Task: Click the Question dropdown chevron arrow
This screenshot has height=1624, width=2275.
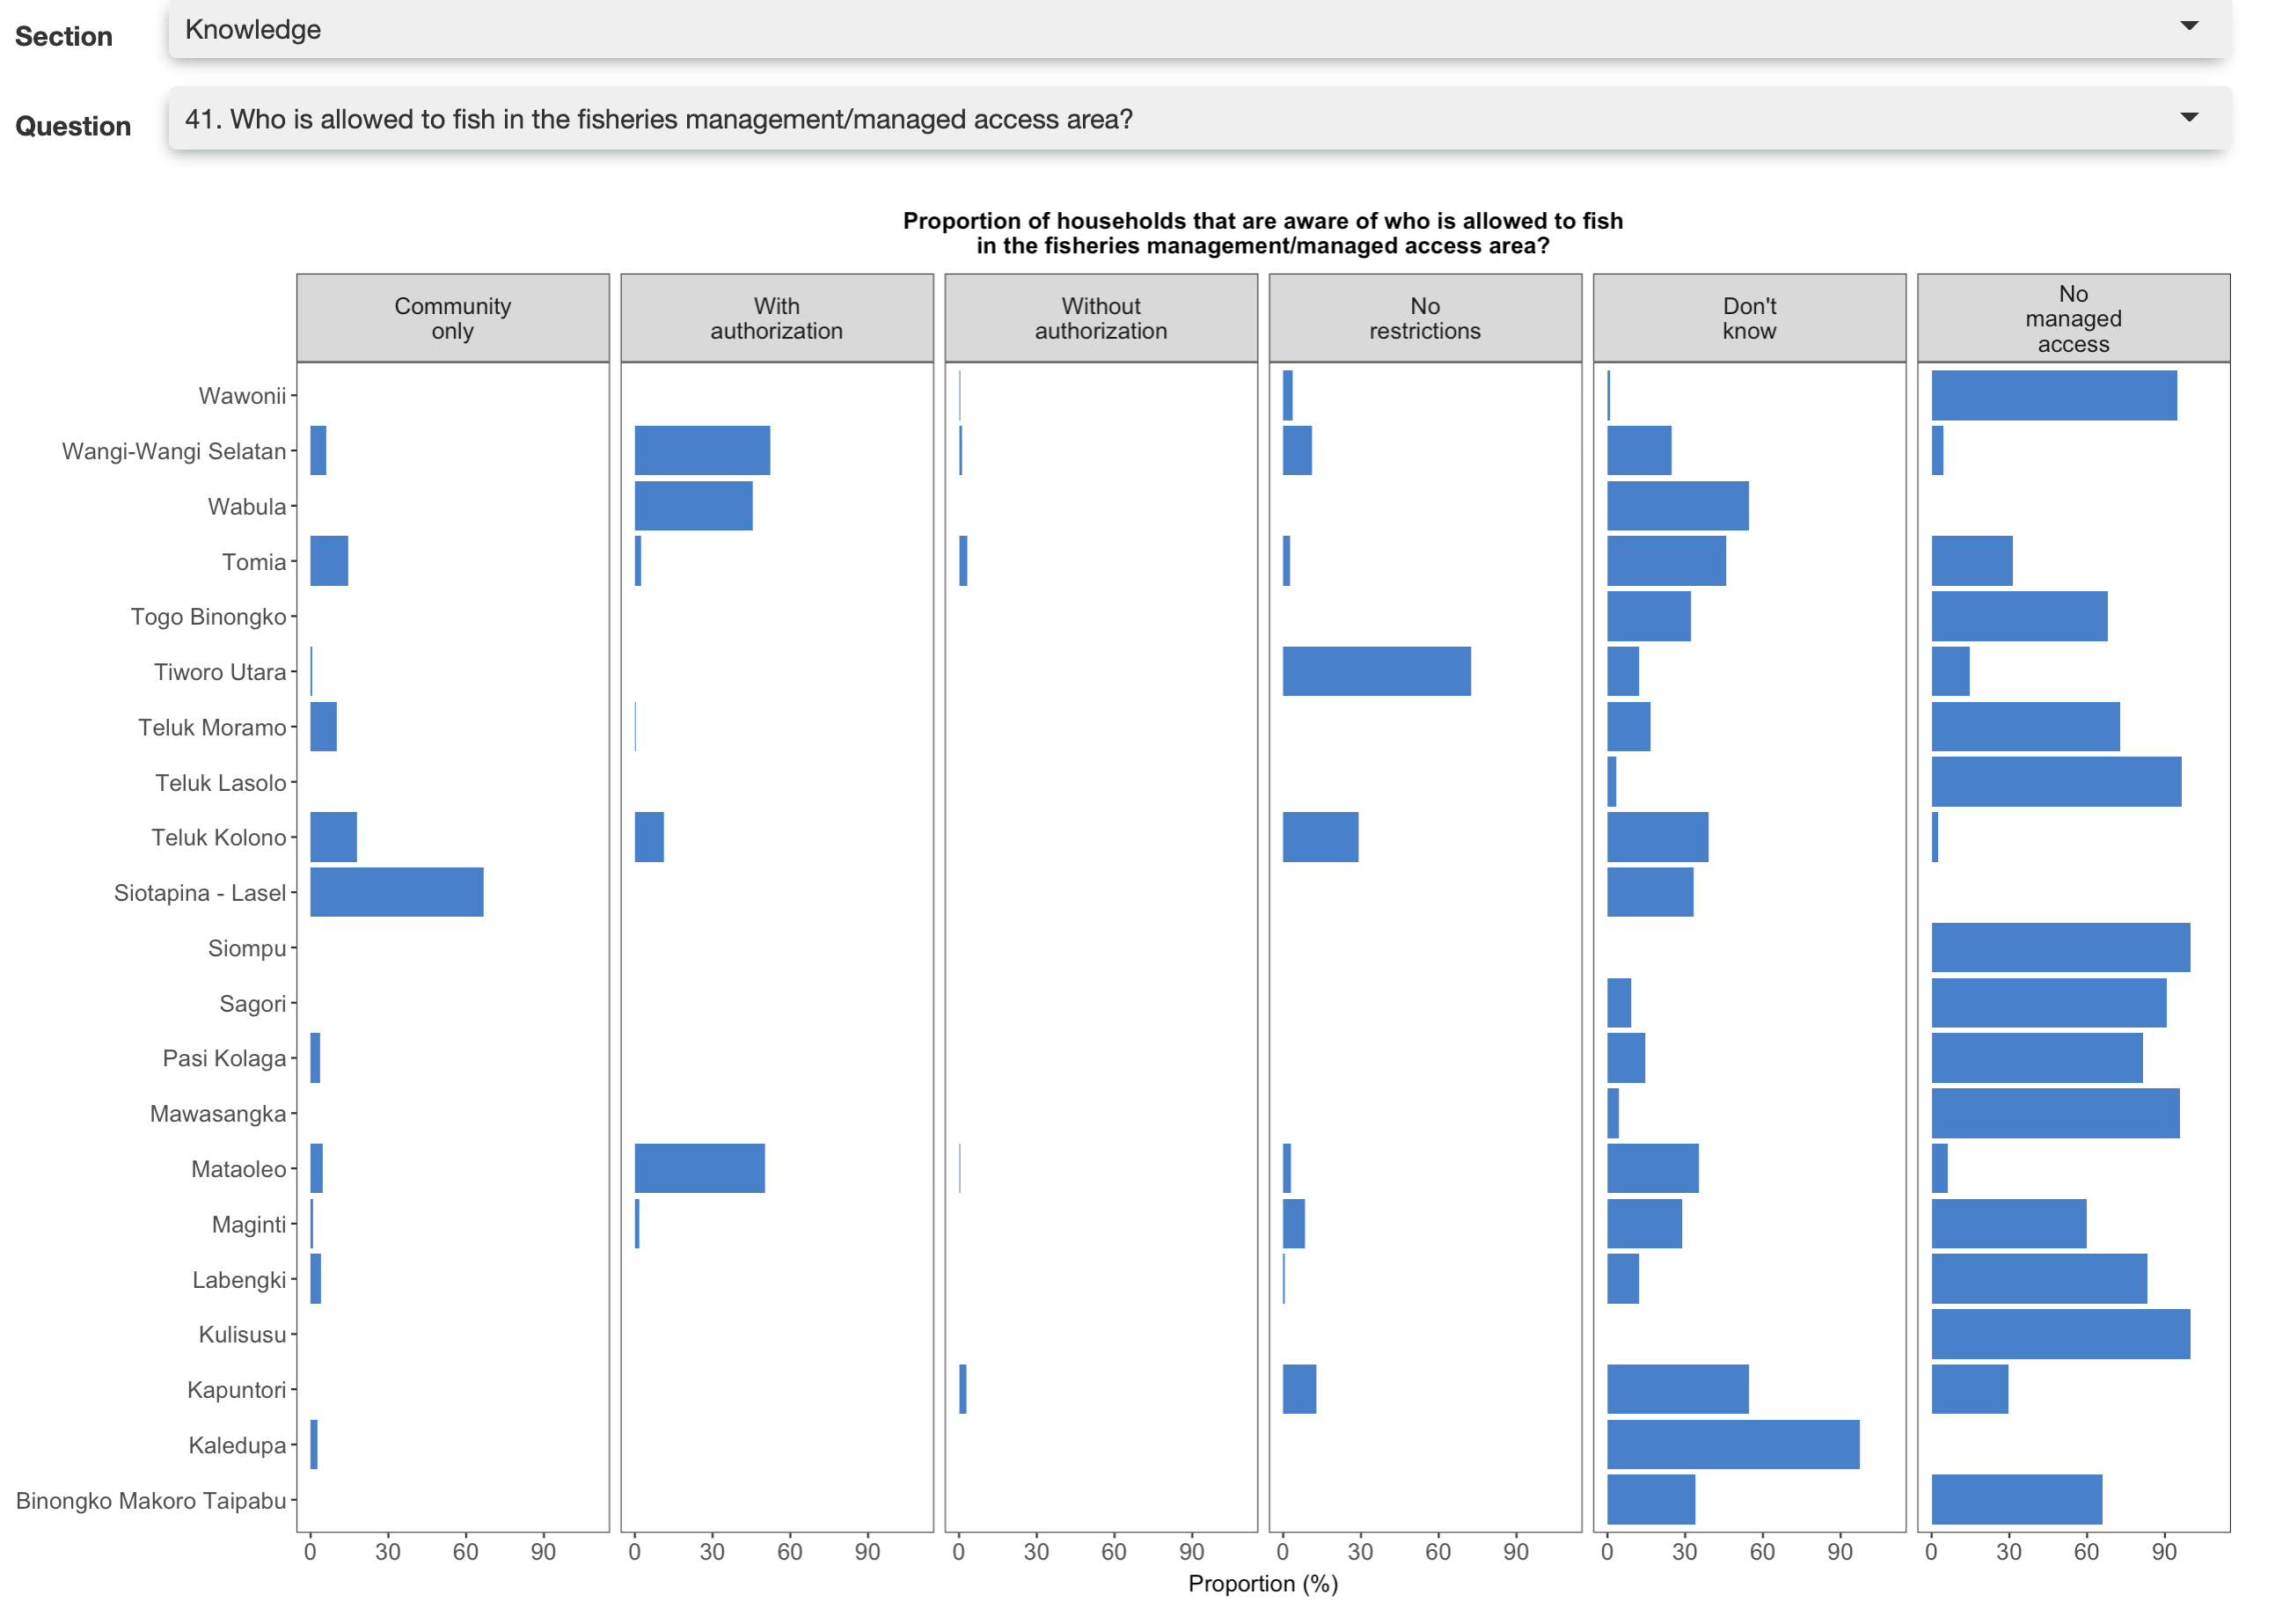Action: click(x=2190, y=116)
